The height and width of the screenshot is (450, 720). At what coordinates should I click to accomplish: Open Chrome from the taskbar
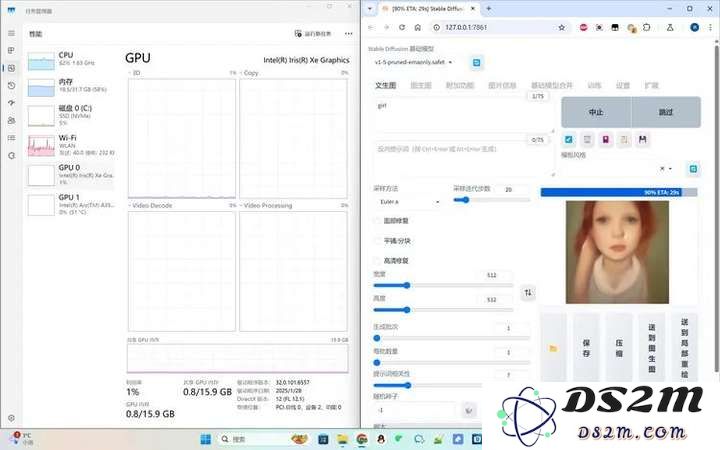[x=362, y=439]
